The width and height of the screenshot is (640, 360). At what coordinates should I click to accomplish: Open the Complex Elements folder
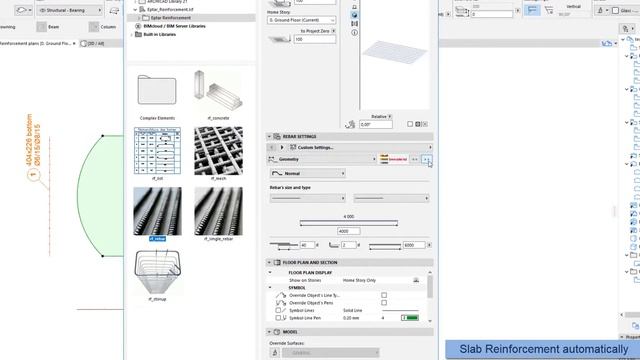(x=157, y=91)
